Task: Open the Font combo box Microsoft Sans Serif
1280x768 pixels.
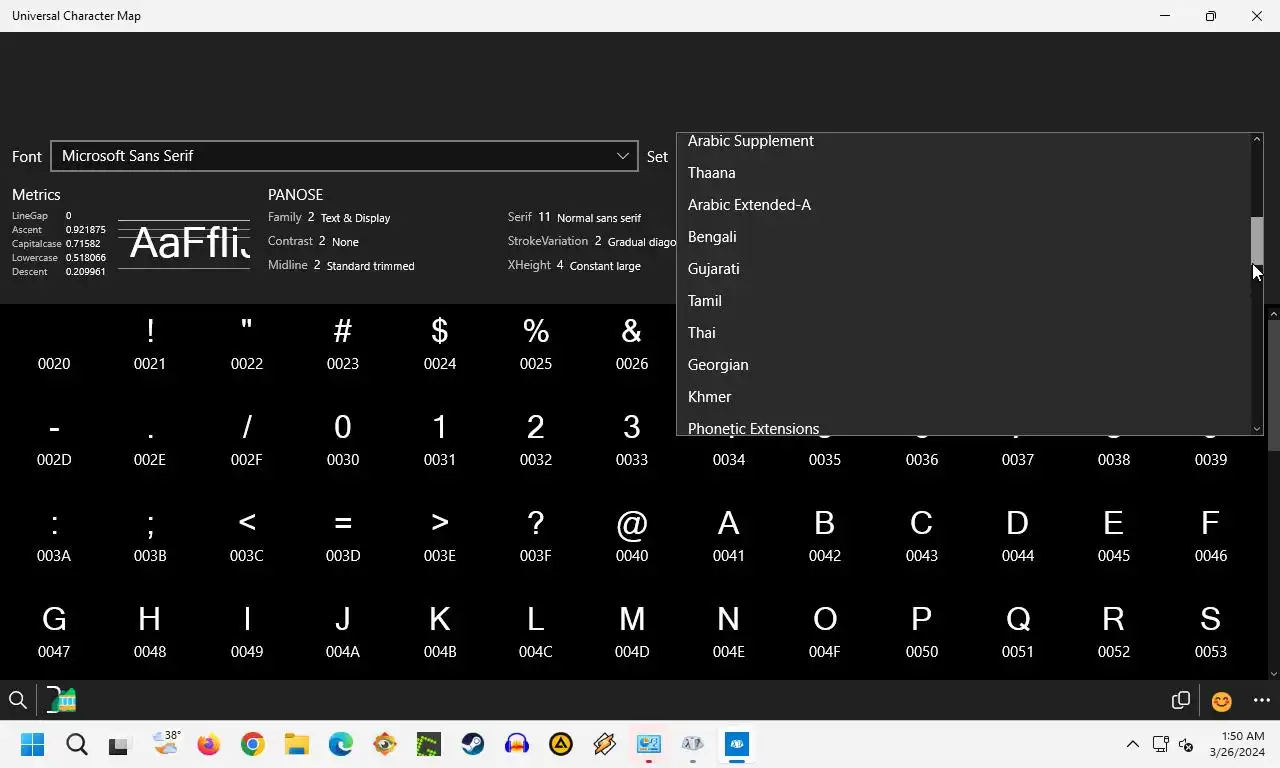Action: click(344, 156)
